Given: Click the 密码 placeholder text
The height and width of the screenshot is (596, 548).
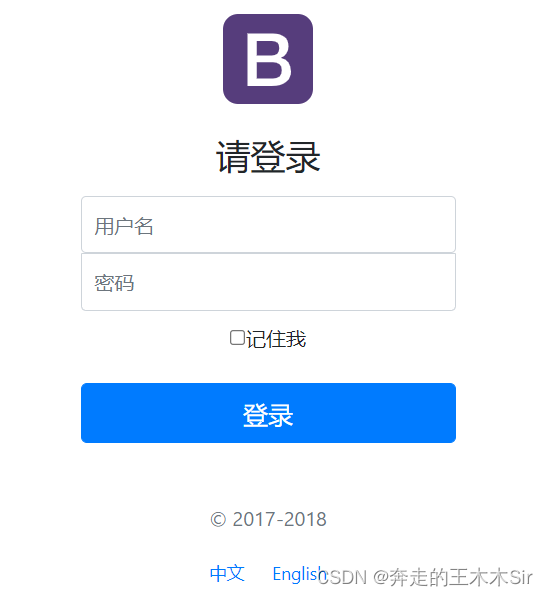Looking at the screenshot, I should [x=114, y=283].
